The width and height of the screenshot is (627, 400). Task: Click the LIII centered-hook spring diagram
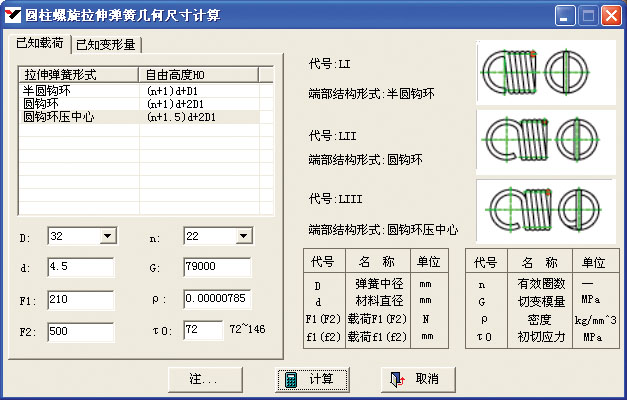point(538,209)
